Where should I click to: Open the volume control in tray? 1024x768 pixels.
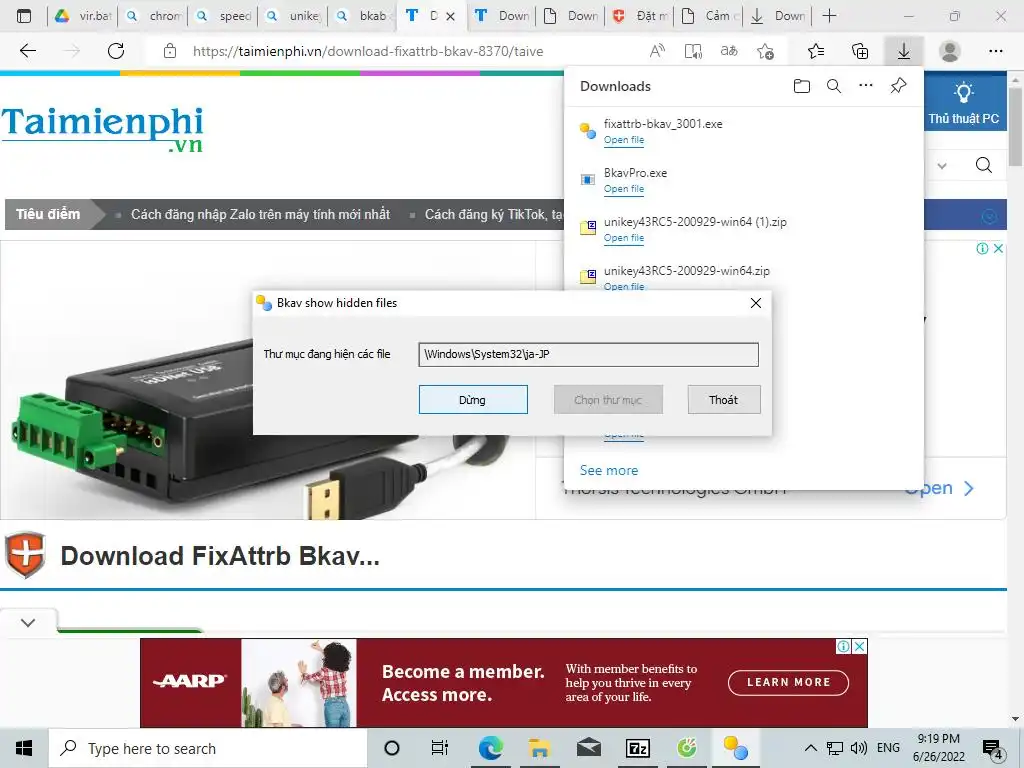pos(859,748)
